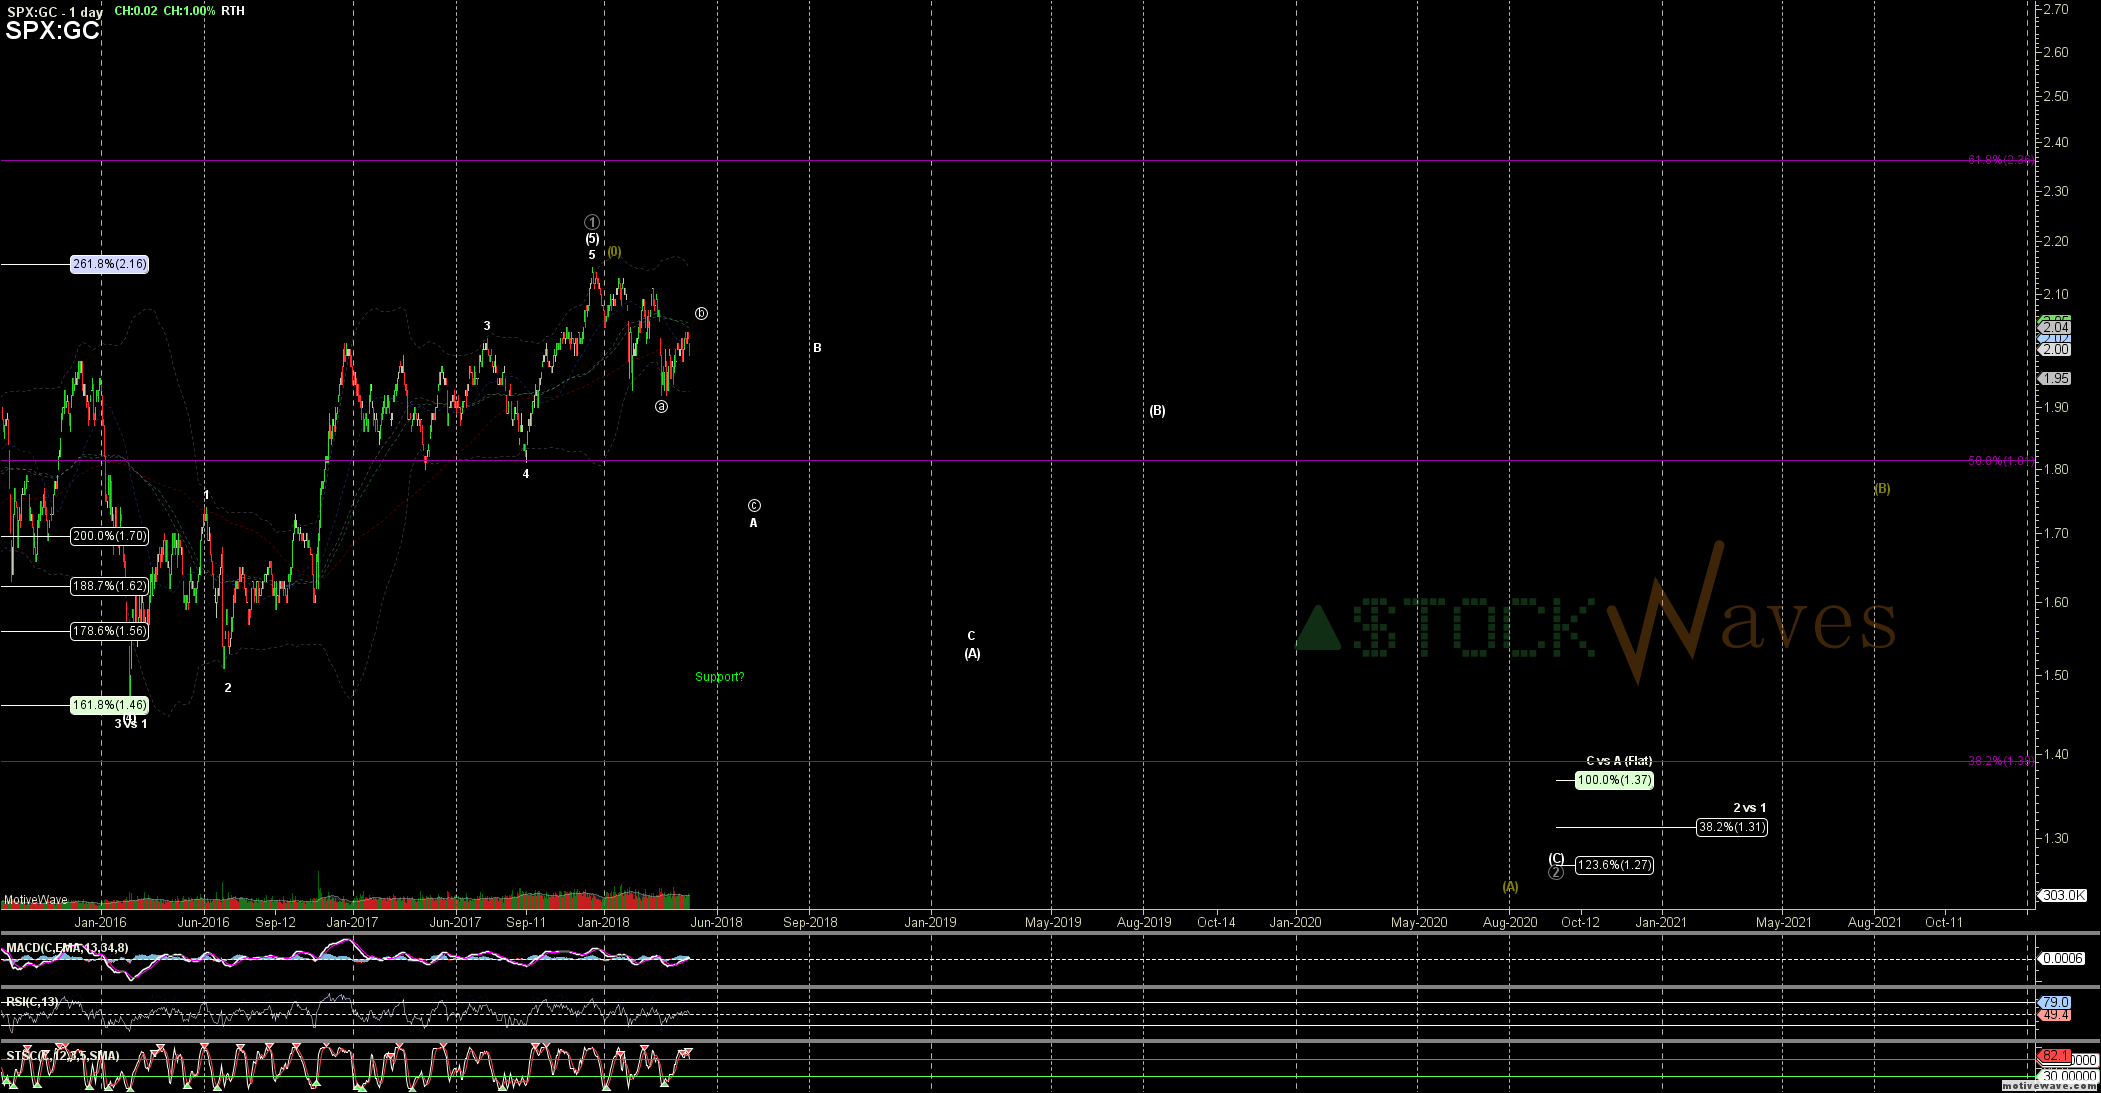
Task: Click the 50.0% magenta Fibonacci level label
Action: (x=2000, y=461)
